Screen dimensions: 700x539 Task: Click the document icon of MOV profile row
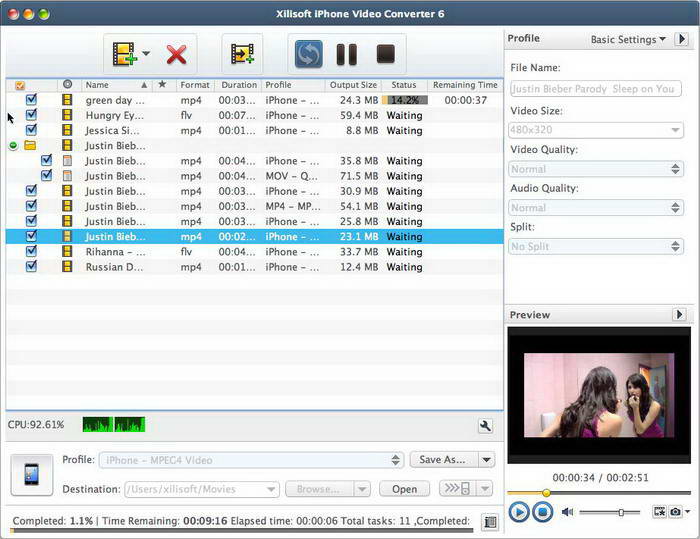pyautogui.click(x=67, y=176)
